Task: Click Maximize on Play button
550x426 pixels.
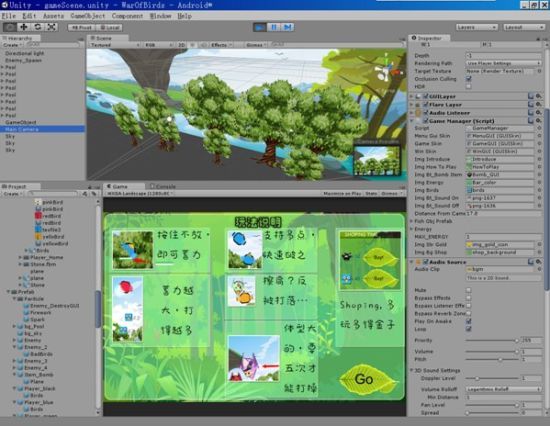Action: pos(342,193)
